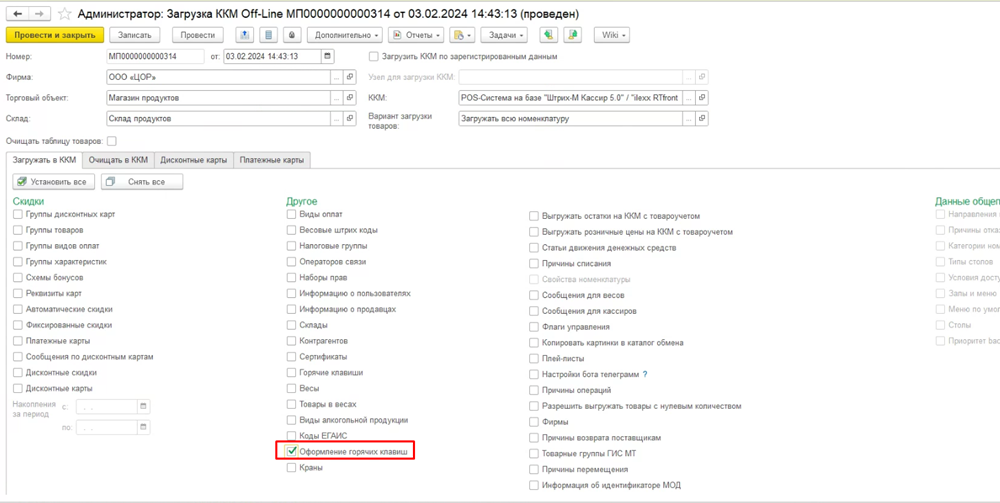Image resolution: width=1000 pixels, height=503 pixels.
Task: Enable Группы дисконтных карт checkbox
Action: (x=18, y=215)
